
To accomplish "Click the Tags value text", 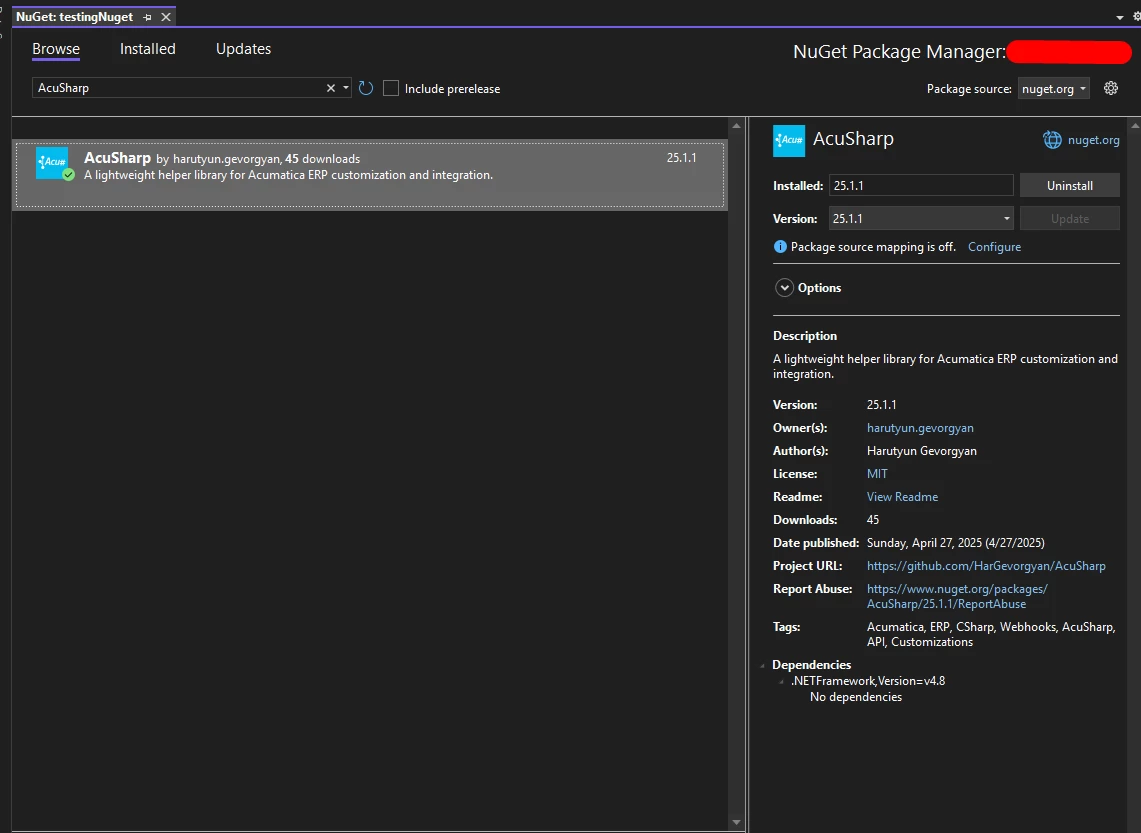I will 991,634.
